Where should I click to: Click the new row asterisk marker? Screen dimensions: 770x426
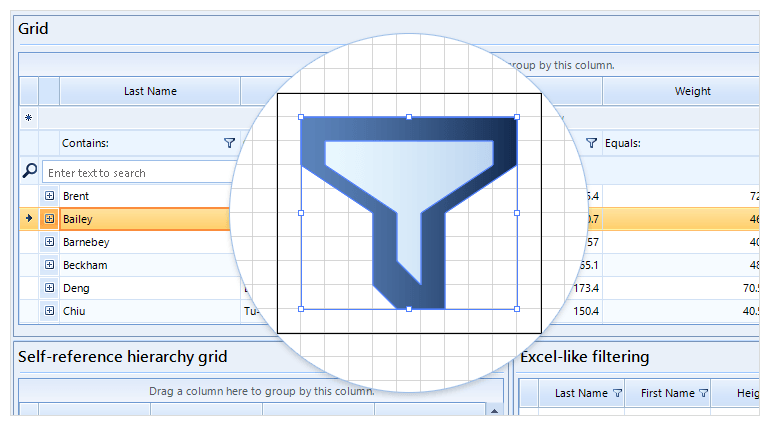(28, 117)
